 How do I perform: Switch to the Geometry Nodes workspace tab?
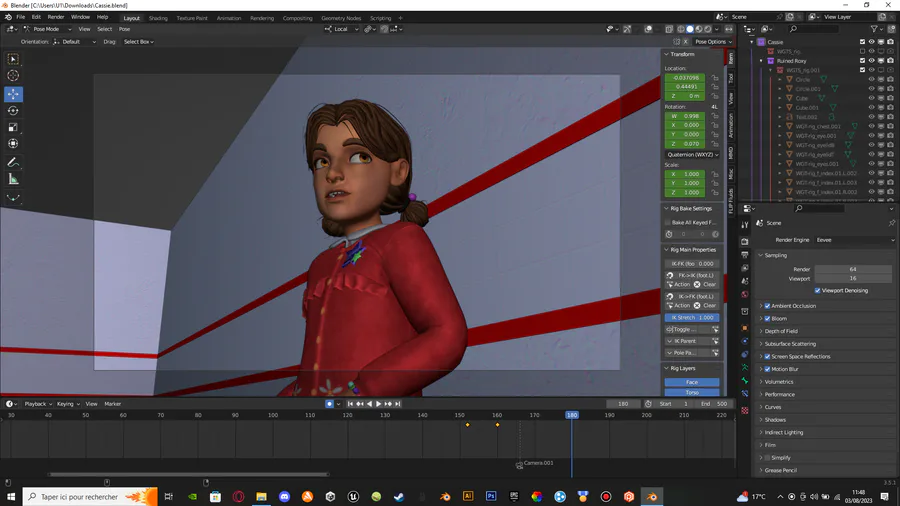(x=341, y=18)
